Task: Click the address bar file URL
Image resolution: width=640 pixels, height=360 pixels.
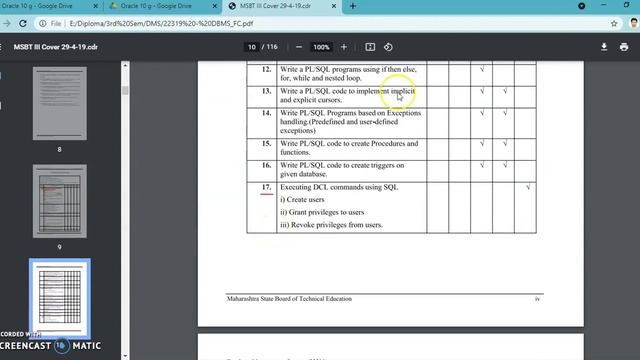Action: point(161,24)
